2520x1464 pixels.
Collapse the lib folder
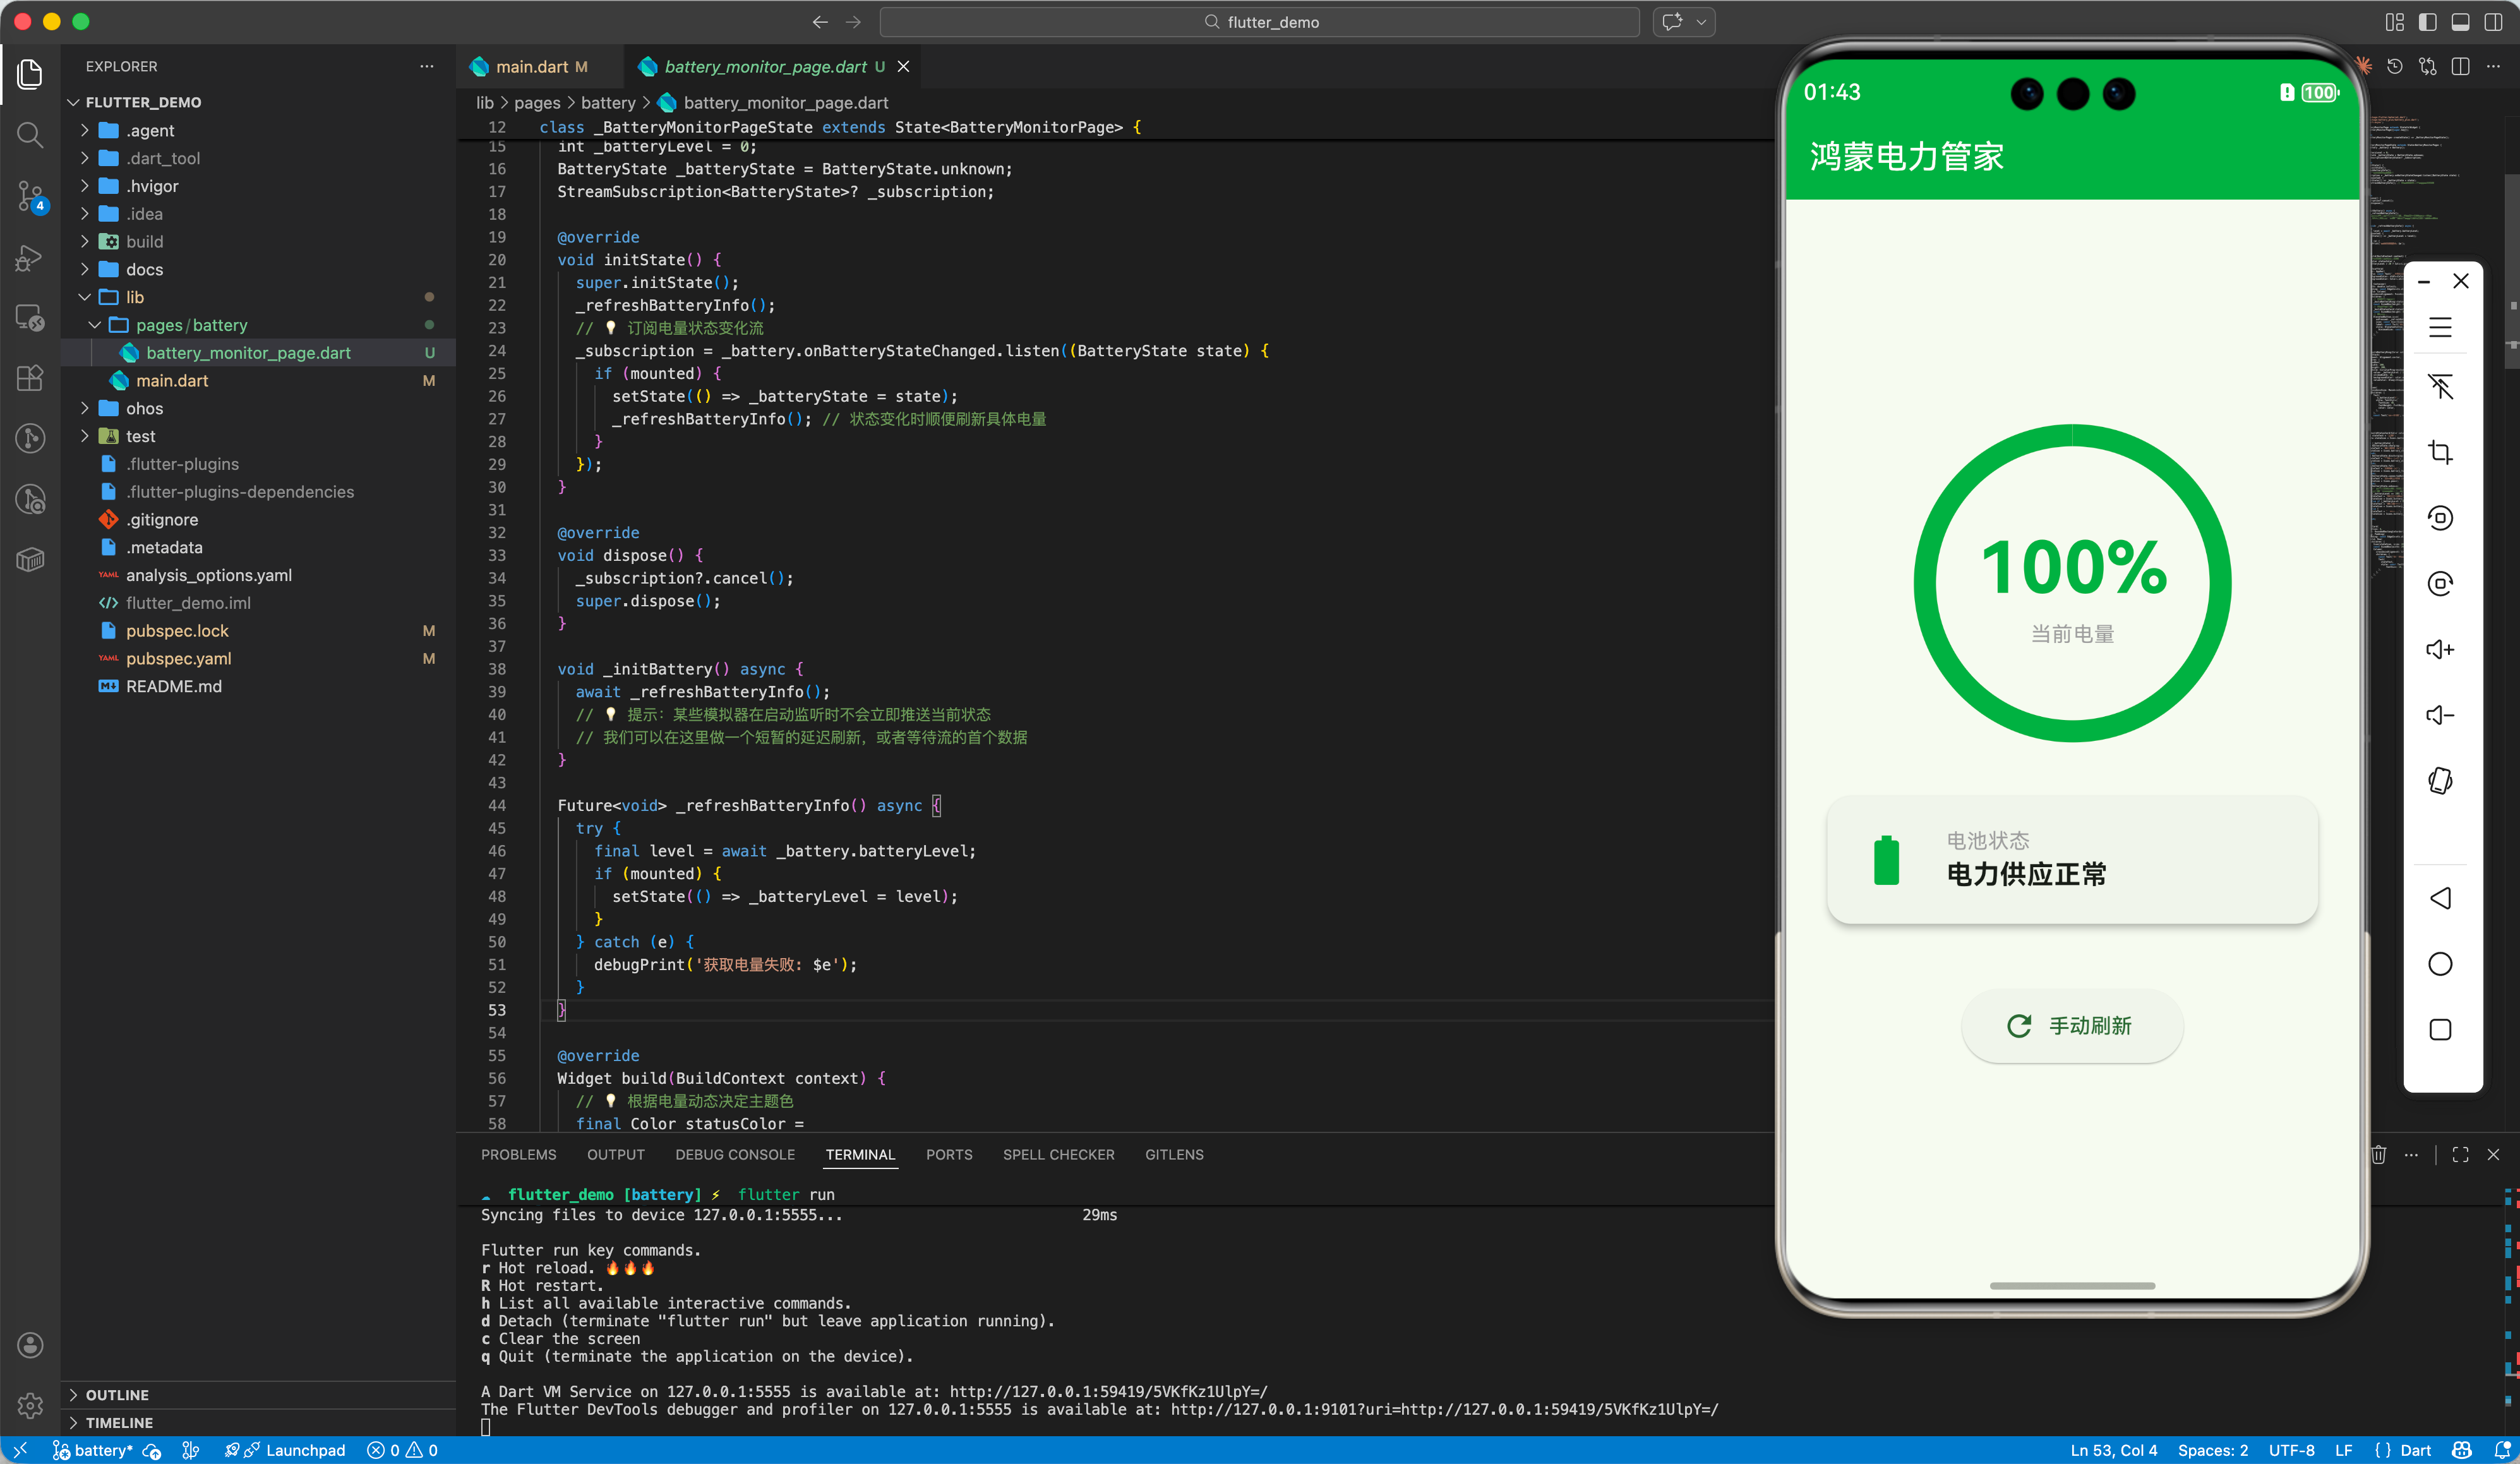click(x=134, y=297)
